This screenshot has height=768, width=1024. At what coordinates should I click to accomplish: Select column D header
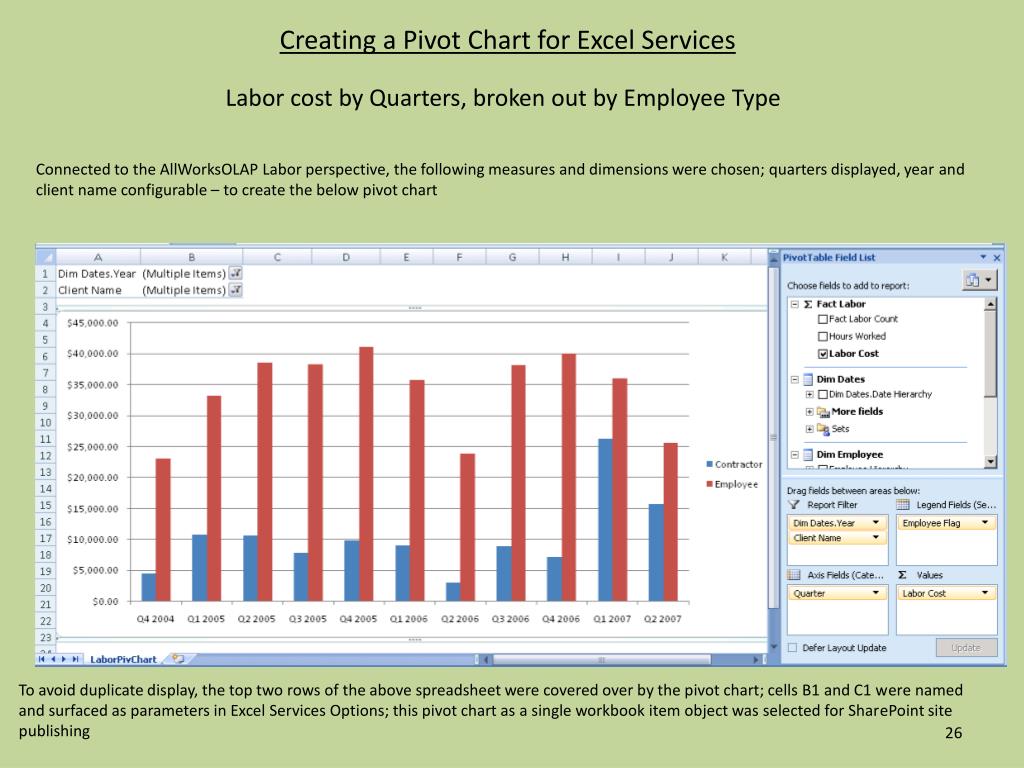(x=346, y=257)
